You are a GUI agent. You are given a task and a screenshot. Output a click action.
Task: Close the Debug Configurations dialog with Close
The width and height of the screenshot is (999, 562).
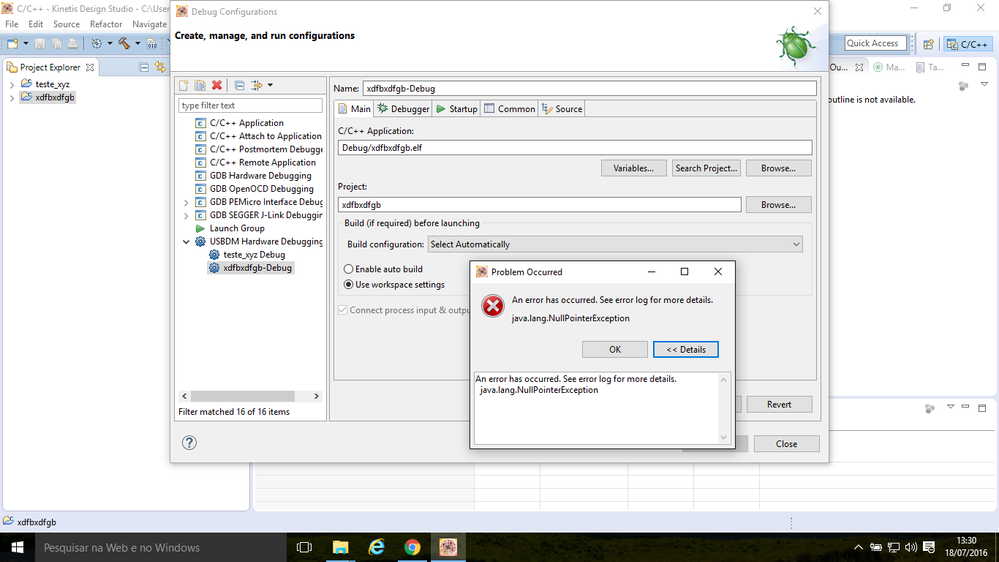tap(786, 444)
